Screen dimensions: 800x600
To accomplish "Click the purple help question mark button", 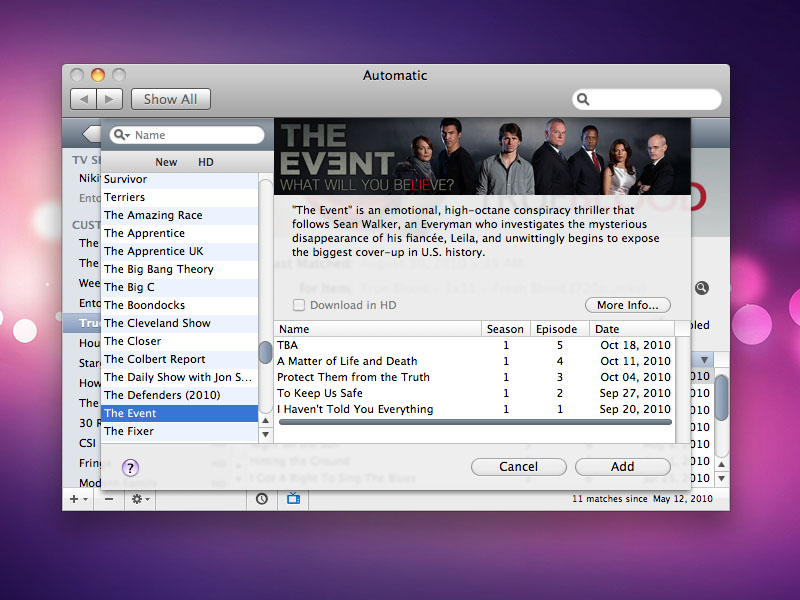I will pyautogui.click(x=130, y=467).
